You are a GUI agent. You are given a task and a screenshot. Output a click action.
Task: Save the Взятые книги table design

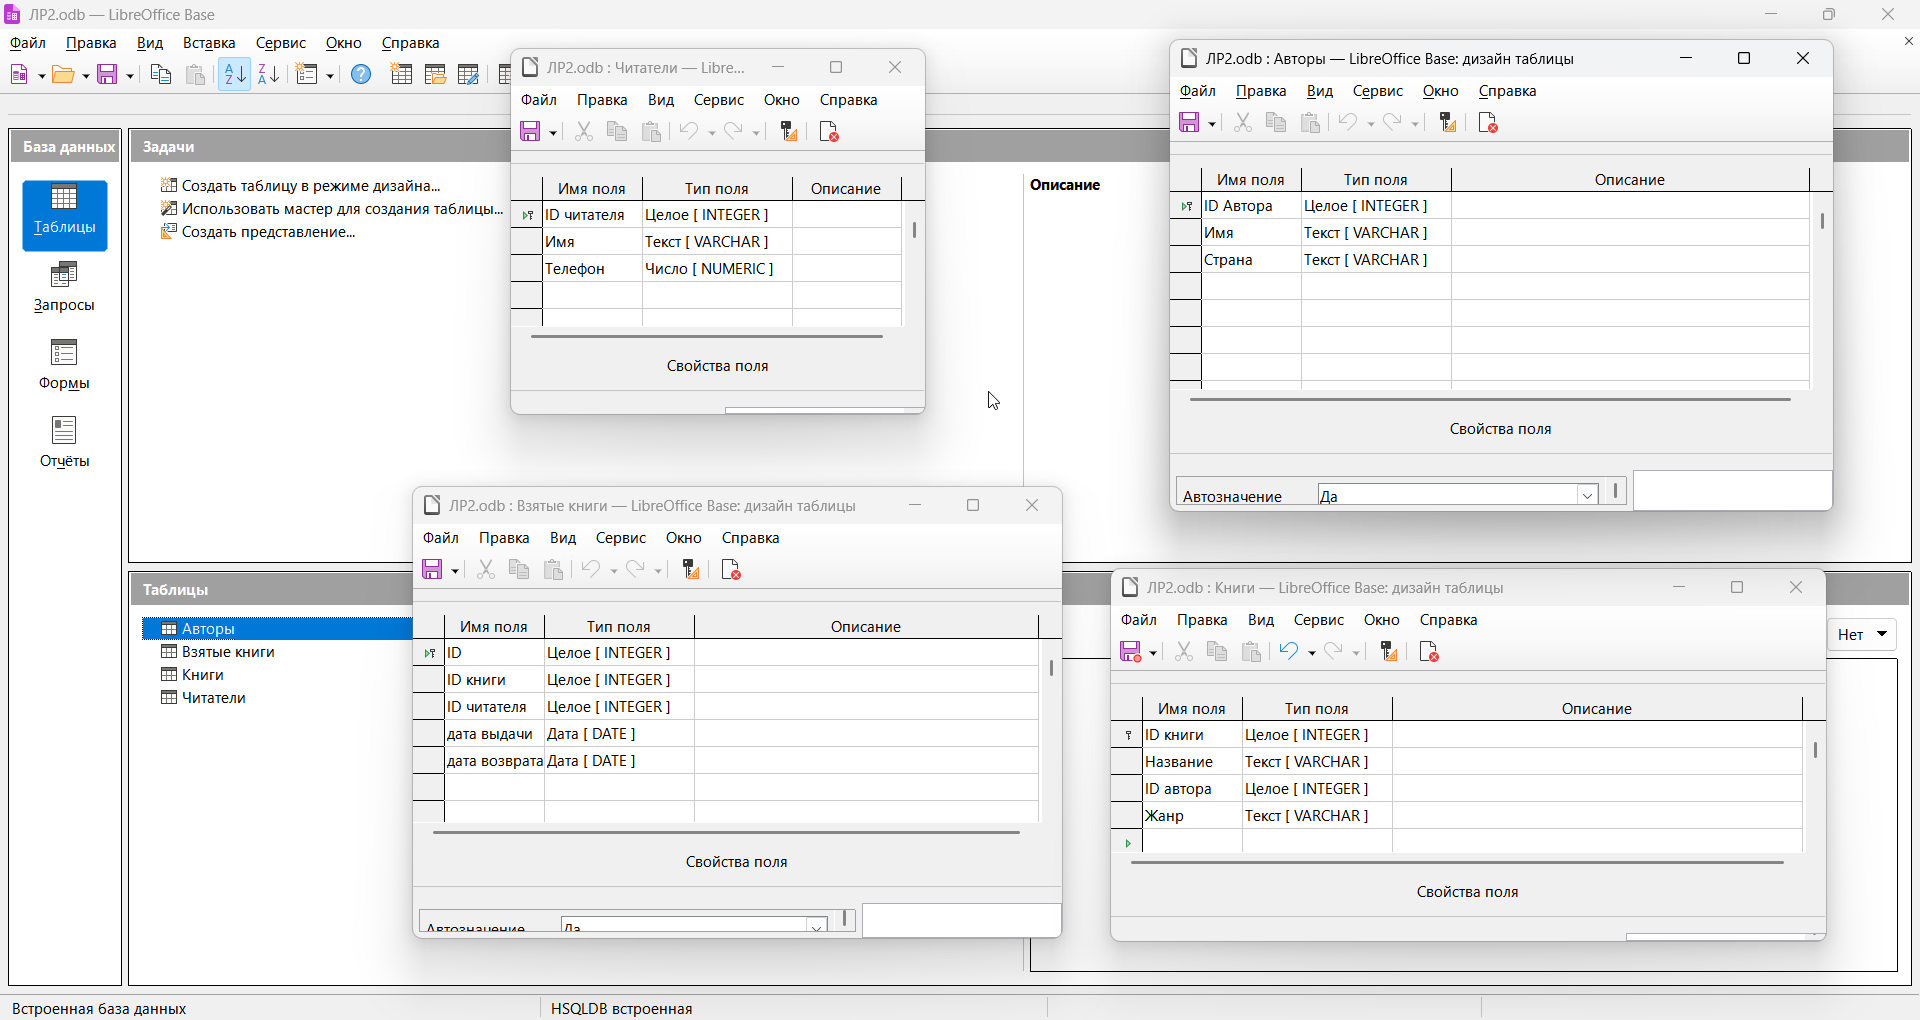[x=432, y=570]
